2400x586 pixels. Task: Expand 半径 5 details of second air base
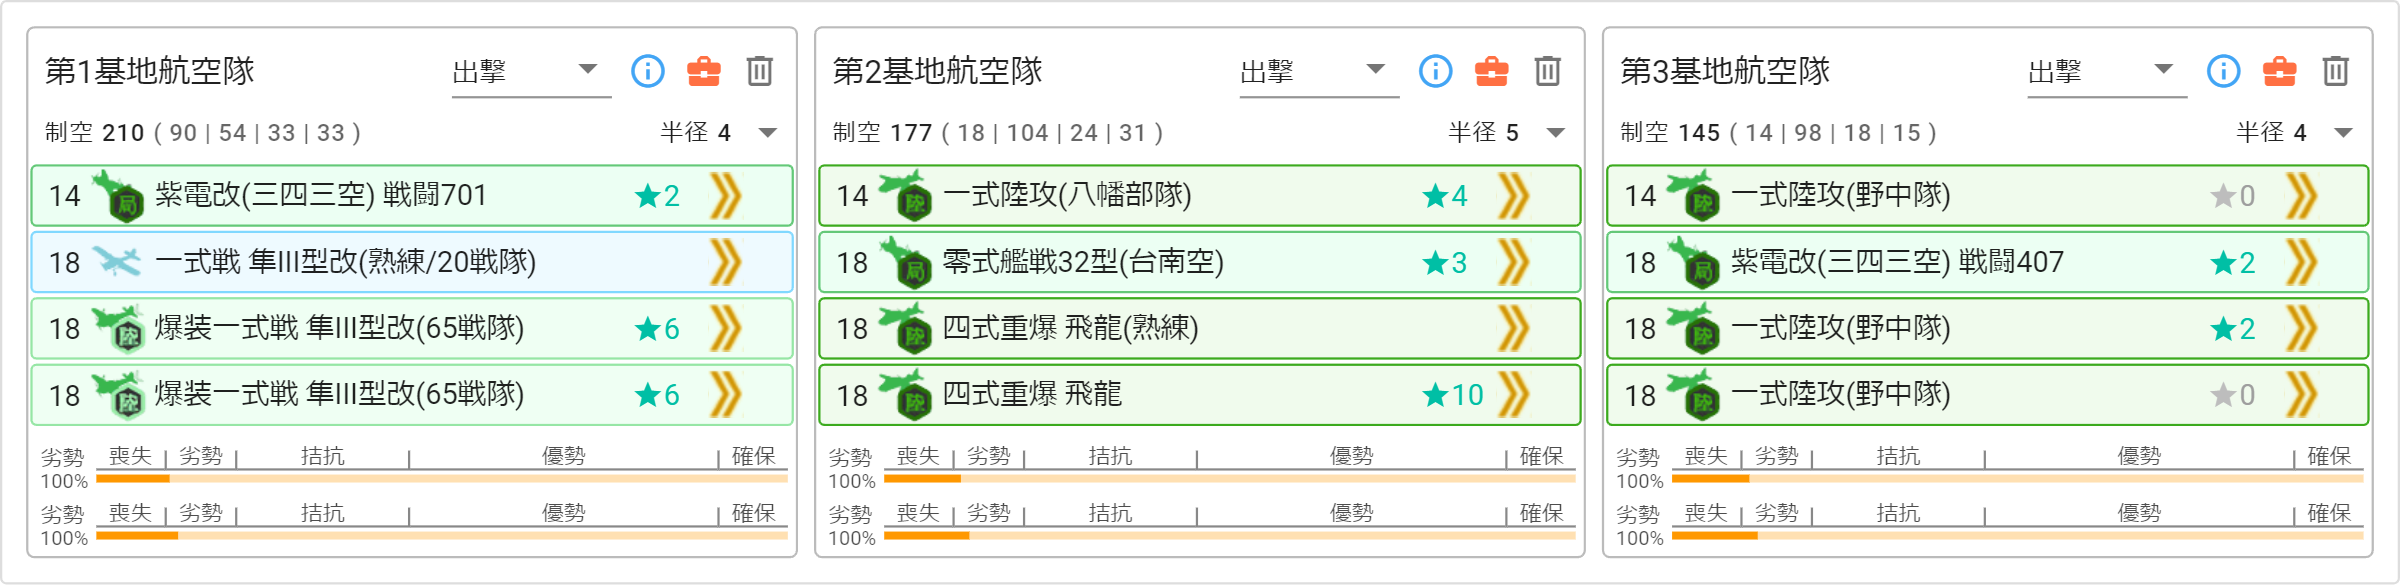[1556, 133]
